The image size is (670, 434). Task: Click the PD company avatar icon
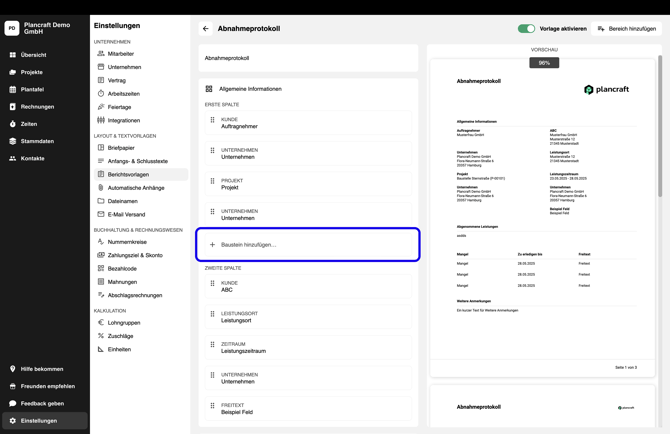click(x=12, y=28)
